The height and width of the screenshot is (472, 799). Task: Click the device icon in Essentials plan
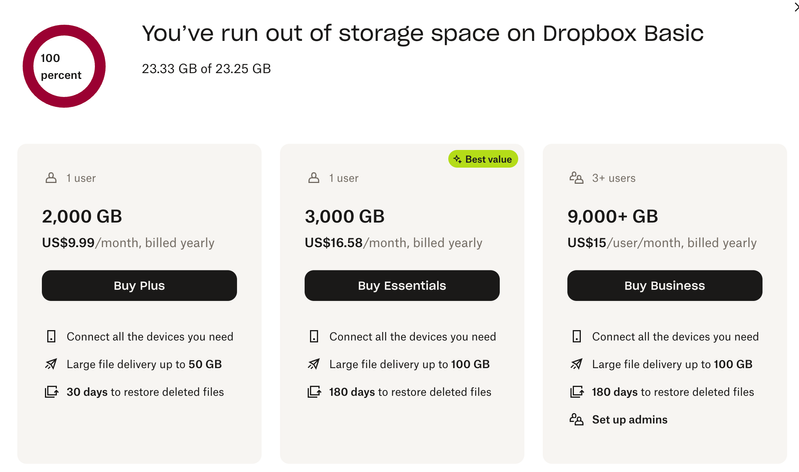[313, 337]
